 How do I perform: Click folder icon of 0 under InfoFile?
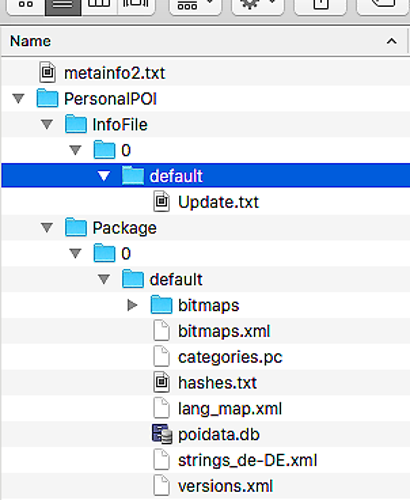point(104,150)
